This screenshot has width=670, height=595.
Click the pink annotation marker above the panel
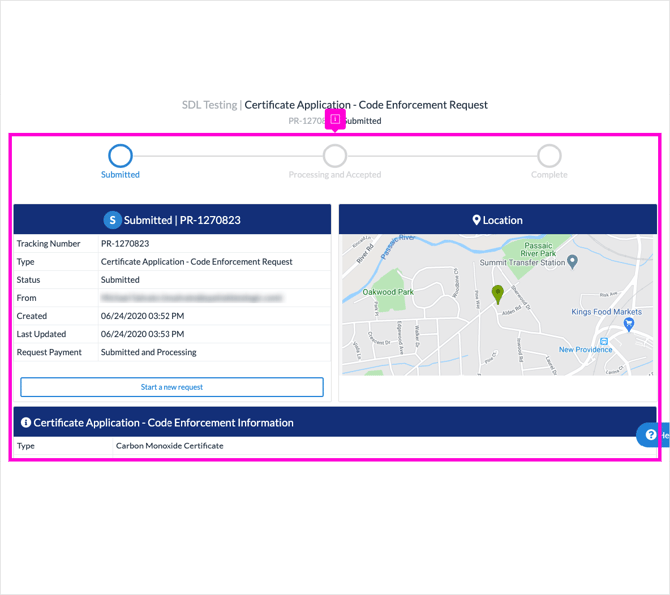(335, 120)
